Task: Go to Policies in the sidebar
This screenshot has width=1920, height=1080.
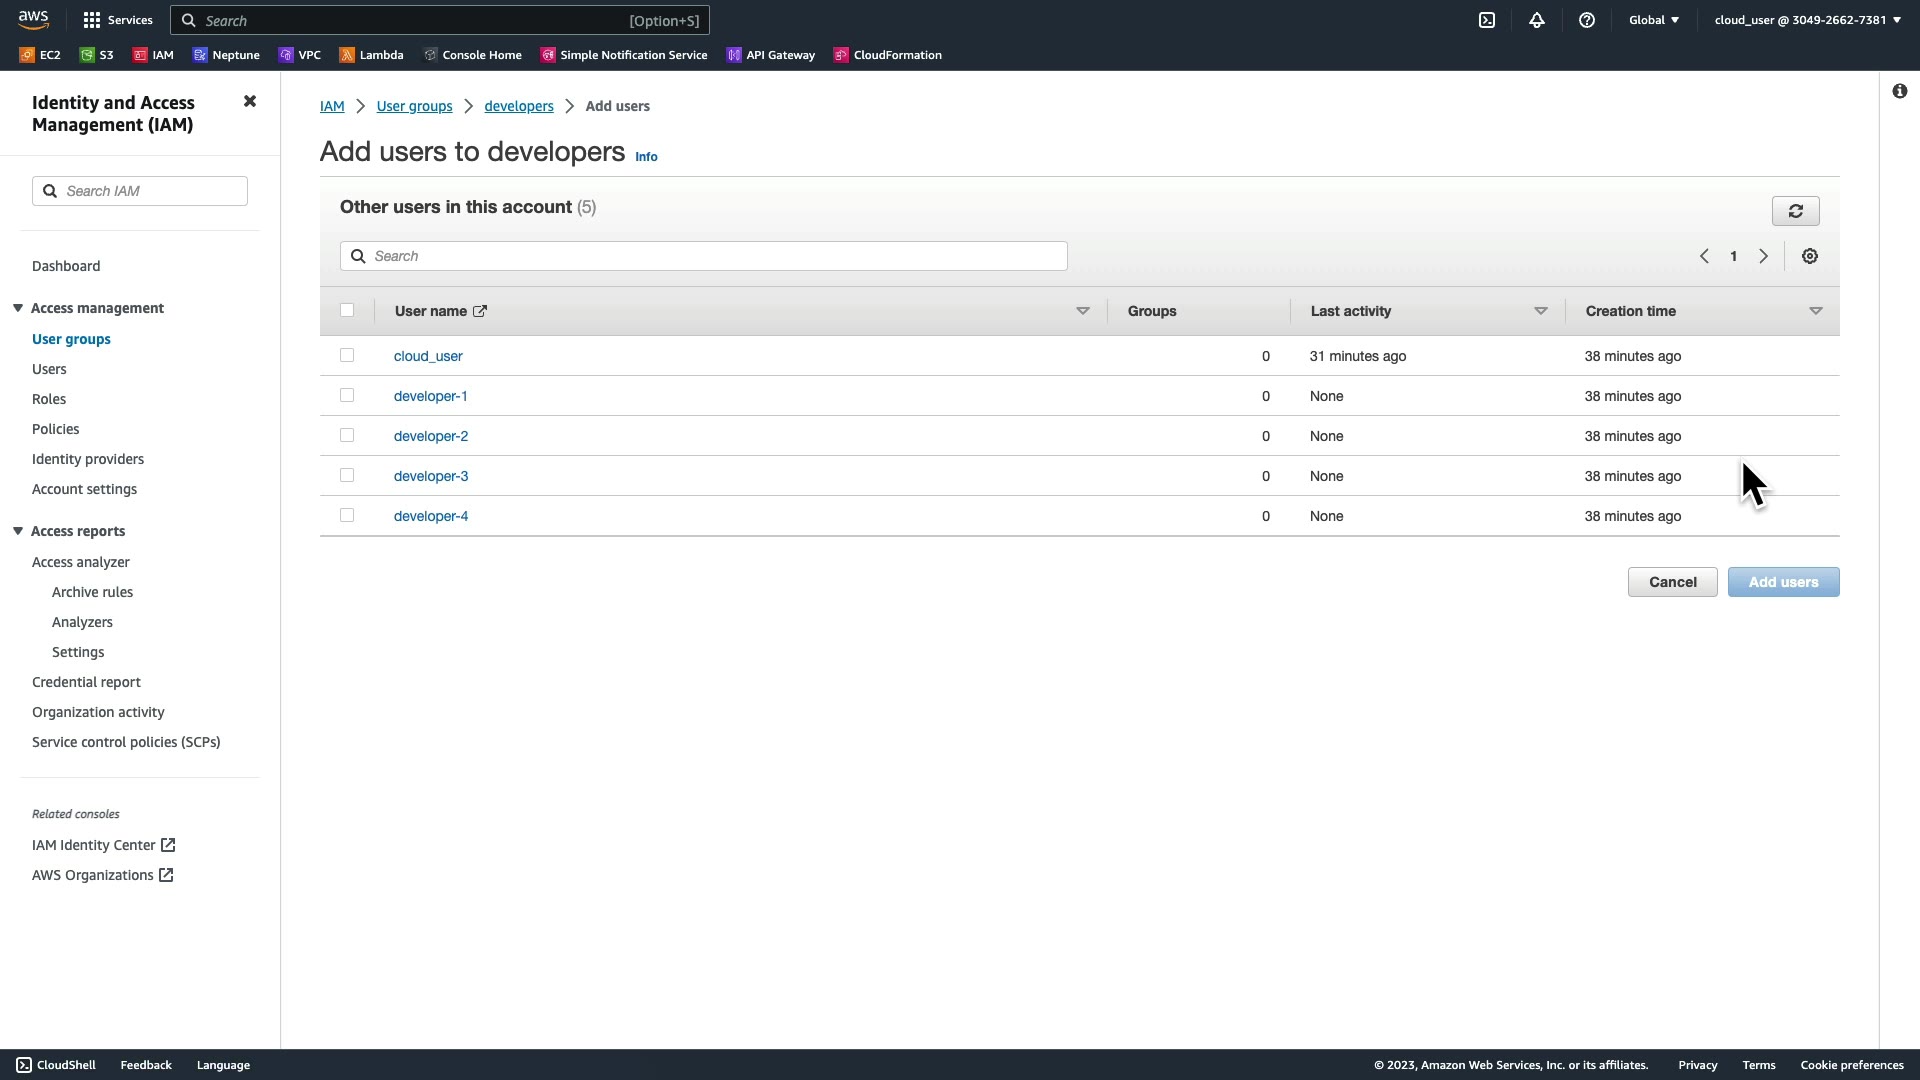Action: point(55,429)
